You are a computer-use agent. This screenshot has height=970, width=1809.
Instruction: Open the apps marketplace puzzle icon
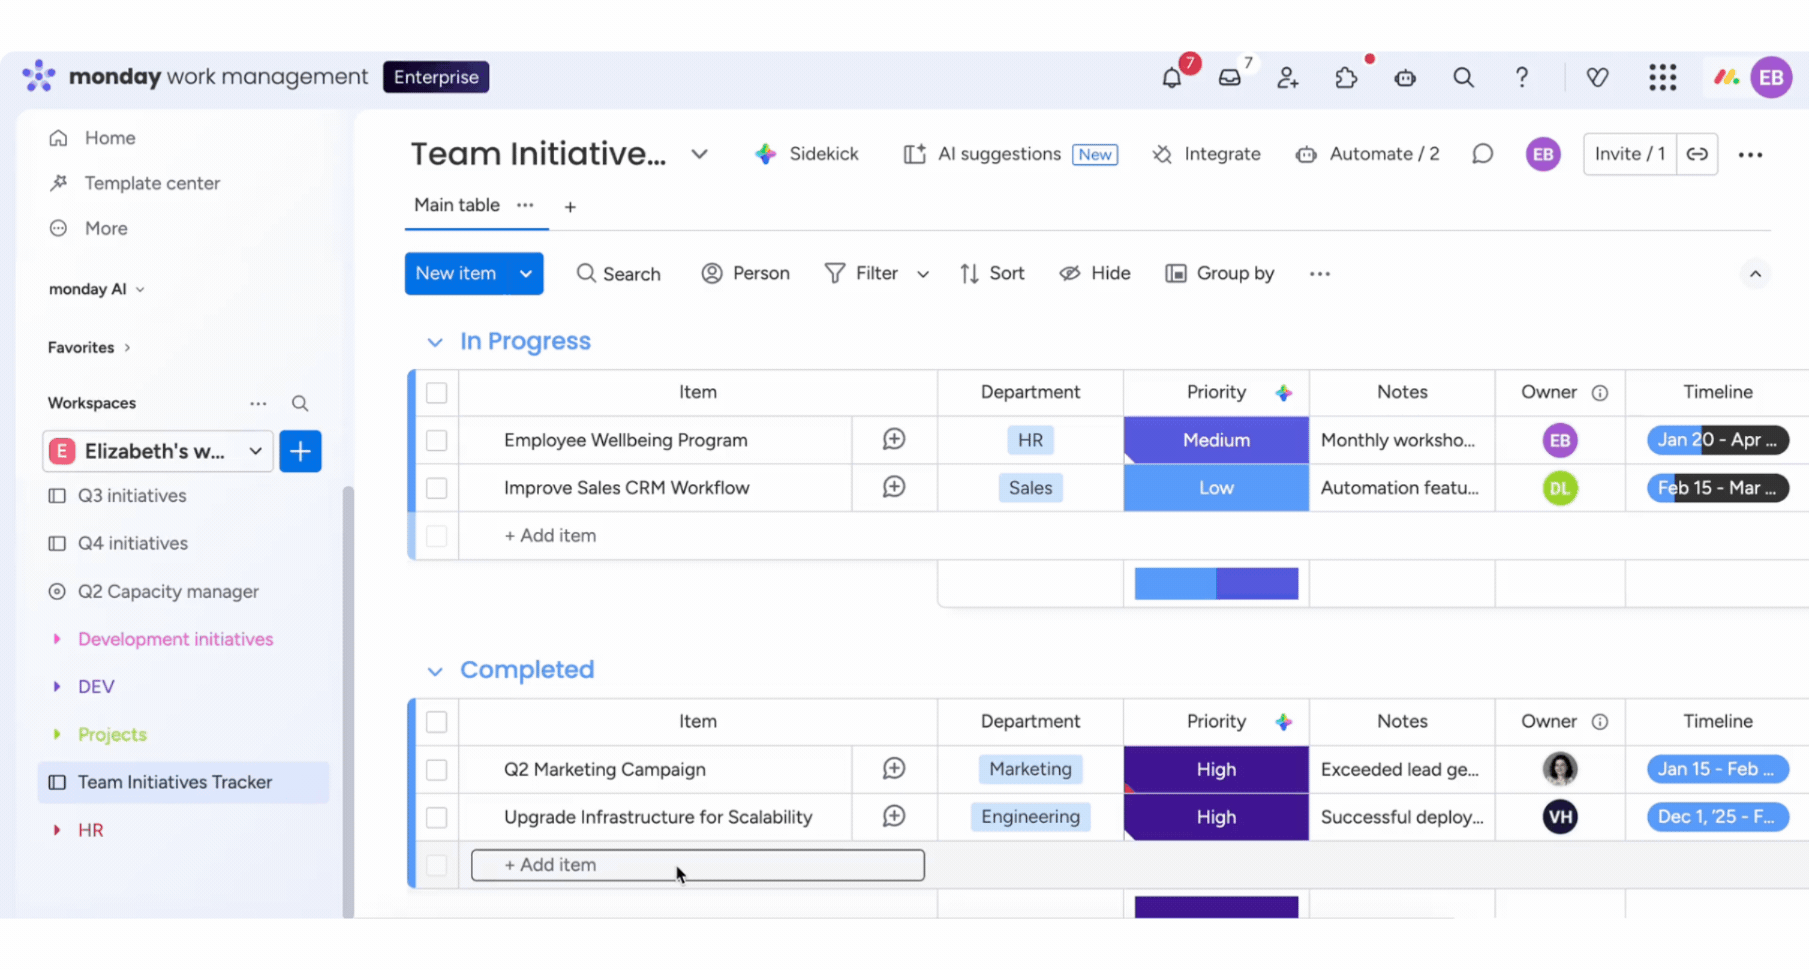1346,78
